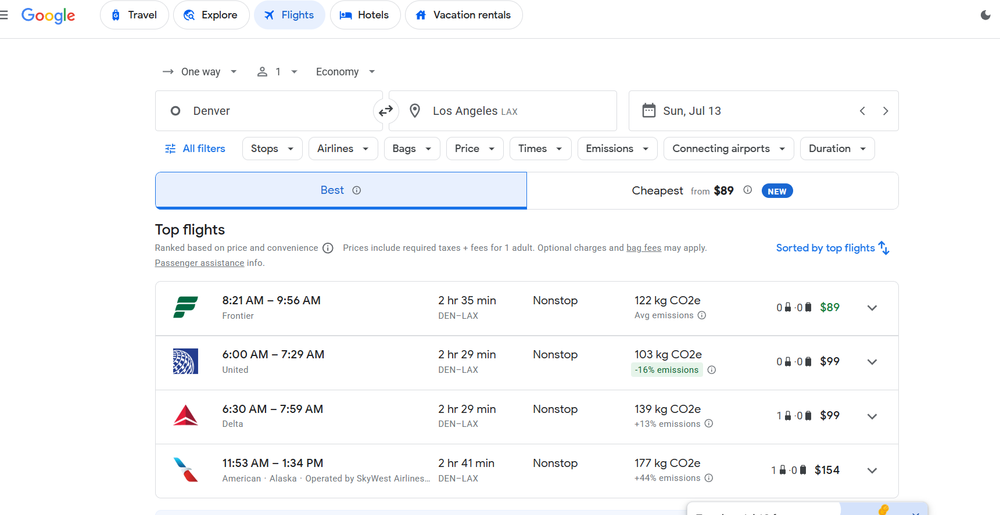Open the passengers count dropdown

tap(277, 72)
